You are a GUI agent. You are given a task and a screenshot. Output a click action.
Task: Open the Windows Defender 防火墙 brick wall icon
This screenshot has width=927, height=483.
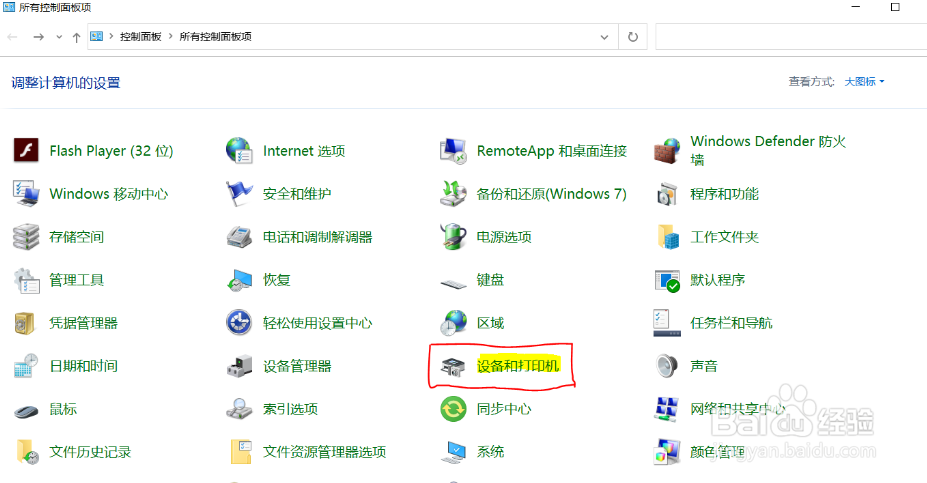click(x=667, y=151)
